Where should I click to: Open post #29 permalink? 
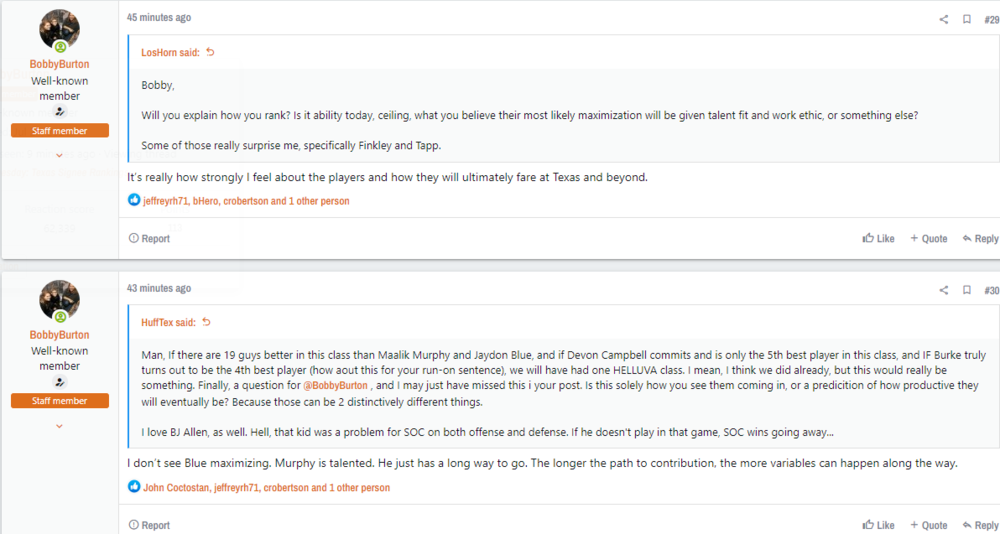pos(991,19)
